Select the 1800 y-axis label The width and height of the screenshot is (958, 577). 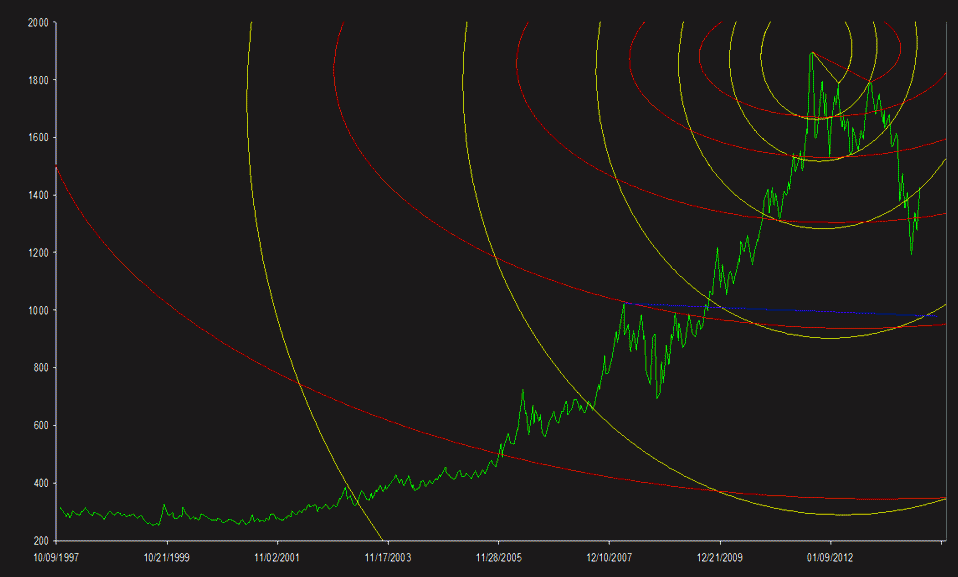click(38, 80)
